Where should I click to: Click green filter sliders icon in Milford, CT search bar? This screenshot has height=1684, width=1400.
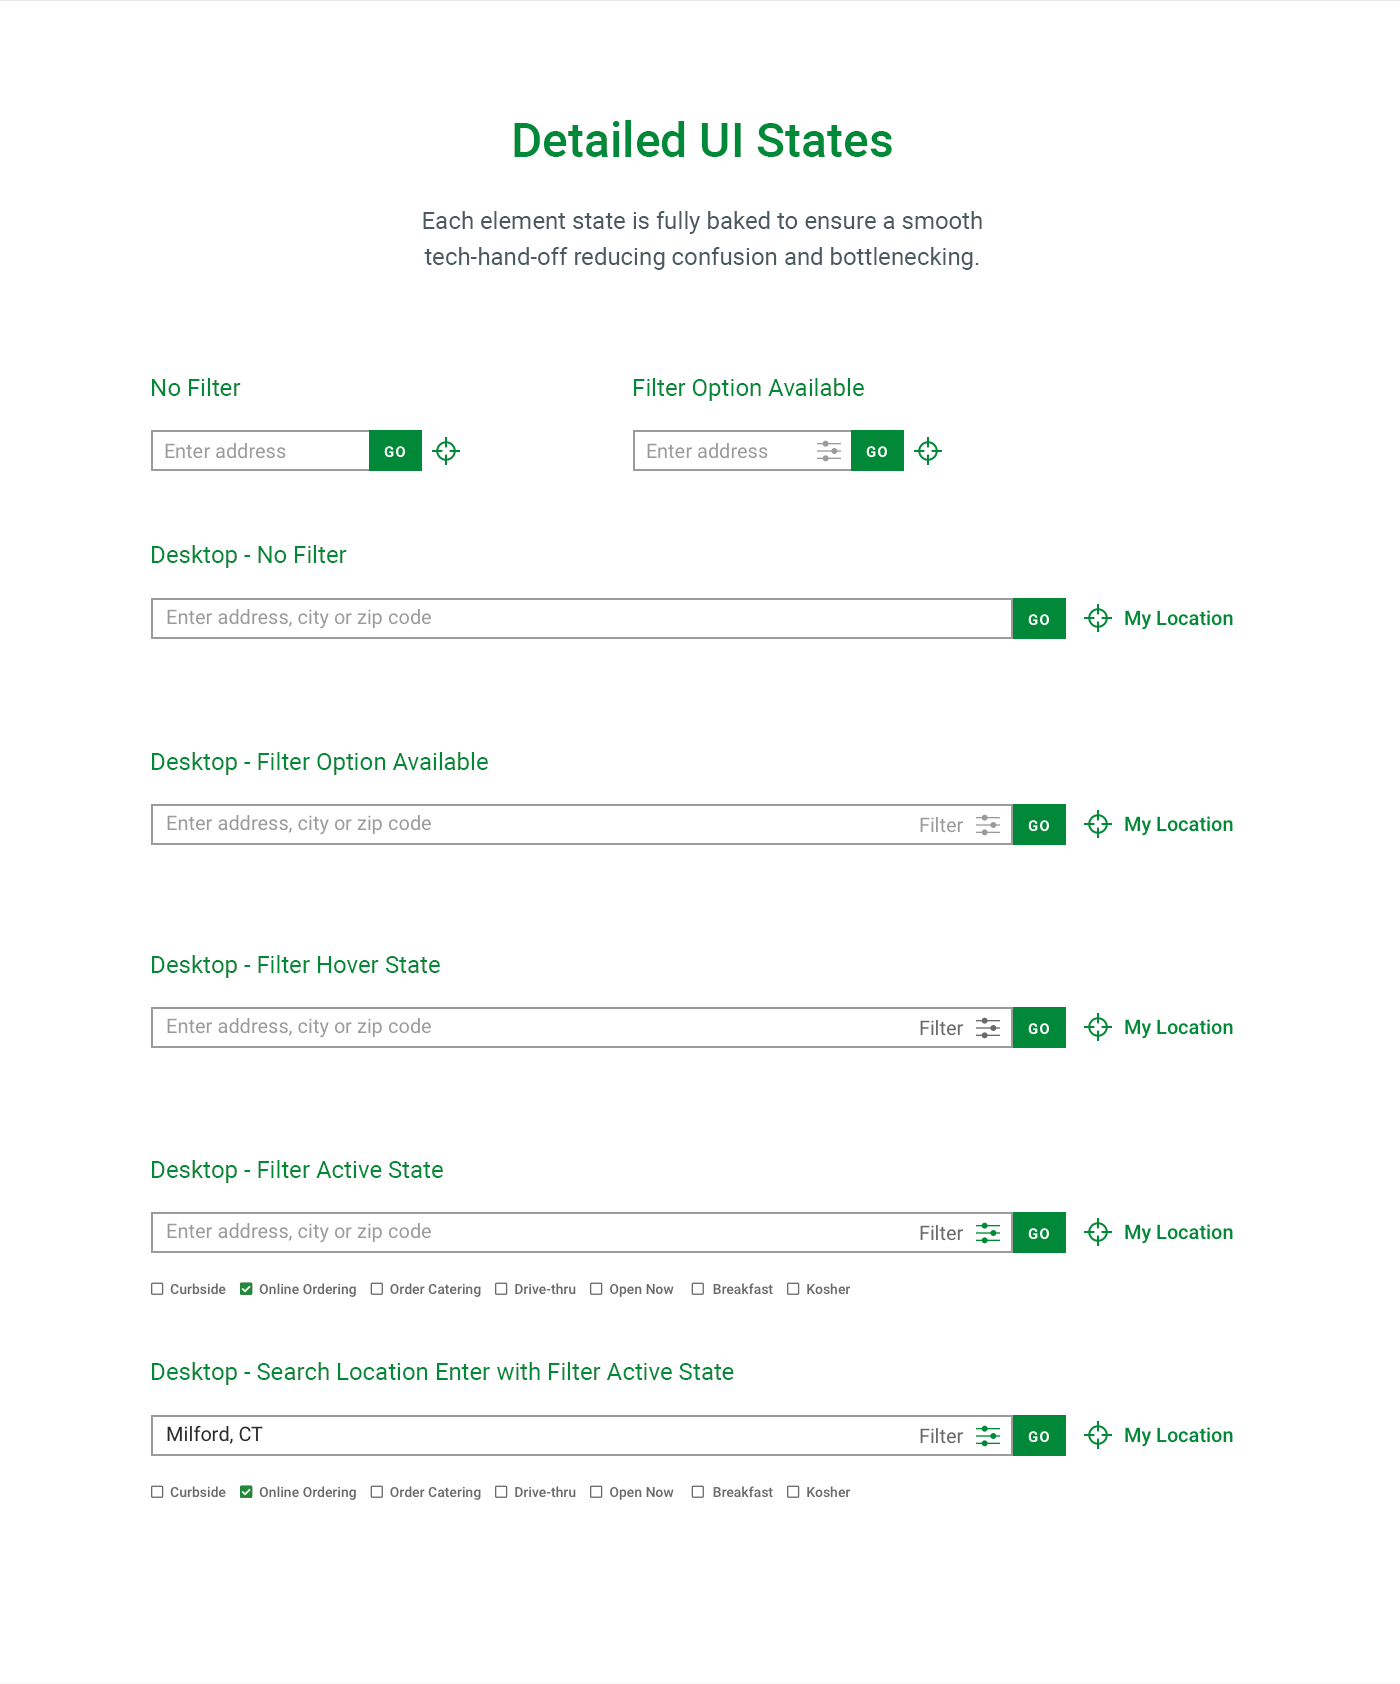click(x=988, y=1436)
